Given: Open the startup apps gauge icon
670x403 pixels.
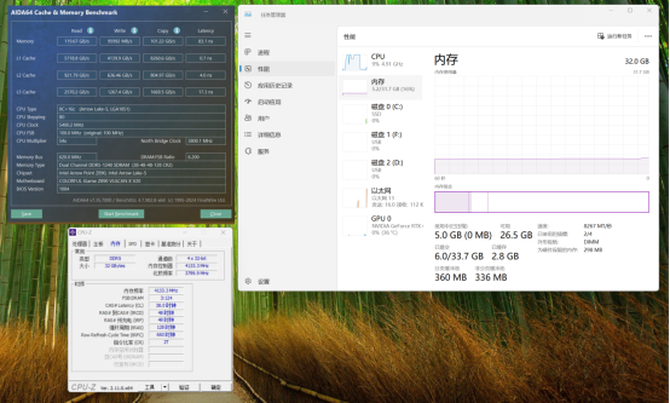Looking at the screenshot, I should click(248, 102).
